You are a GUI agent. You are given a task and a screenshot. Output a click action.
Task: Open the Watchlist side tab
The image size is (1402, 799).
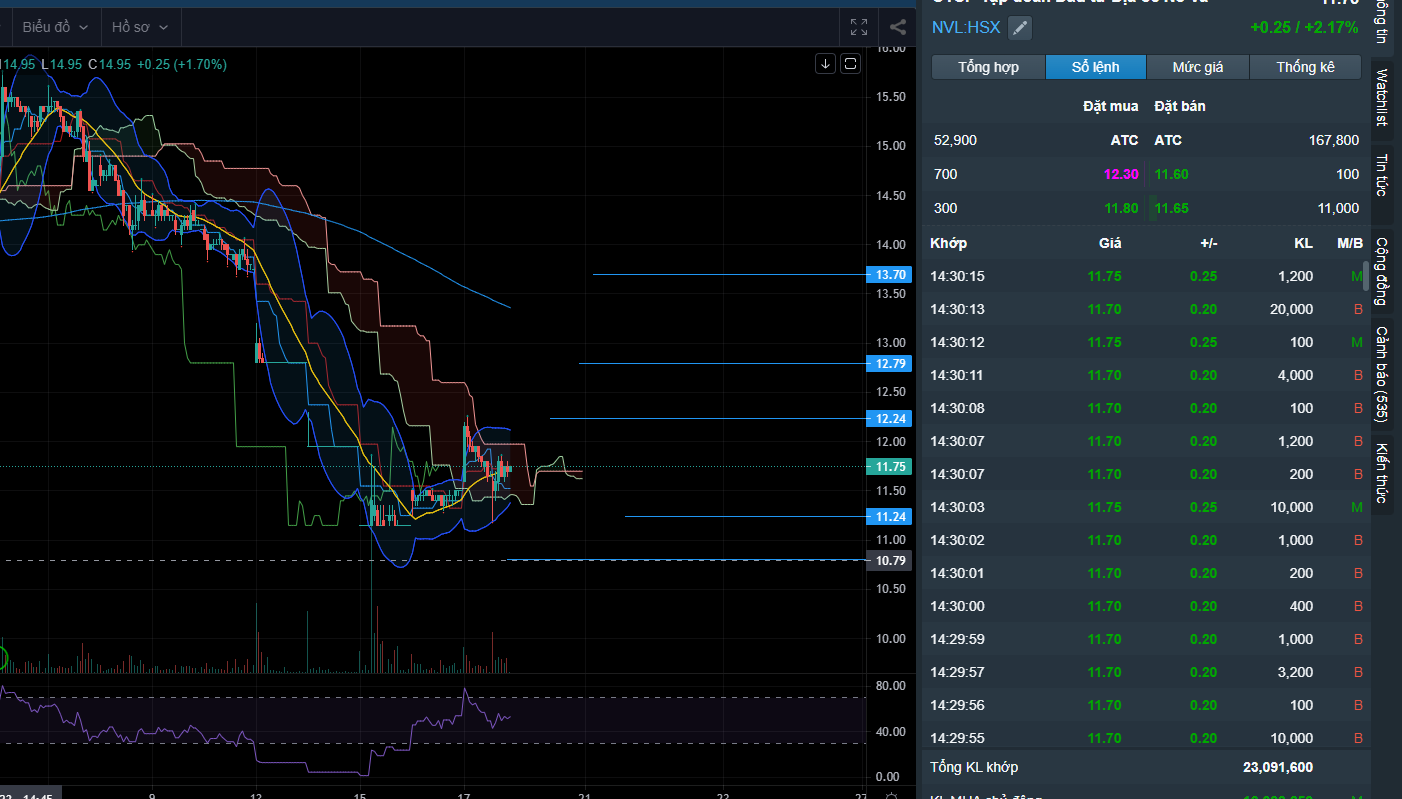point(1382,97)
